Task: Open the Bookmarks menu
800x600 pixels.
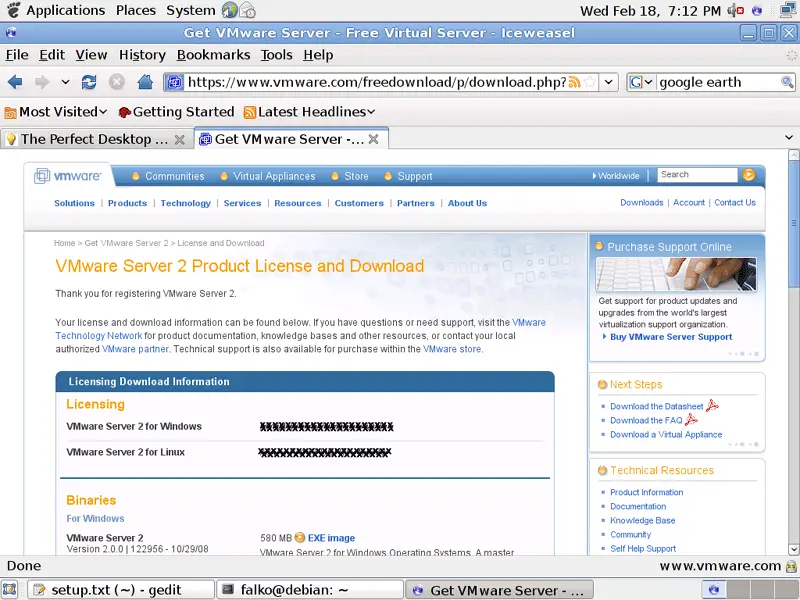Action: click(x=214, y=55)
